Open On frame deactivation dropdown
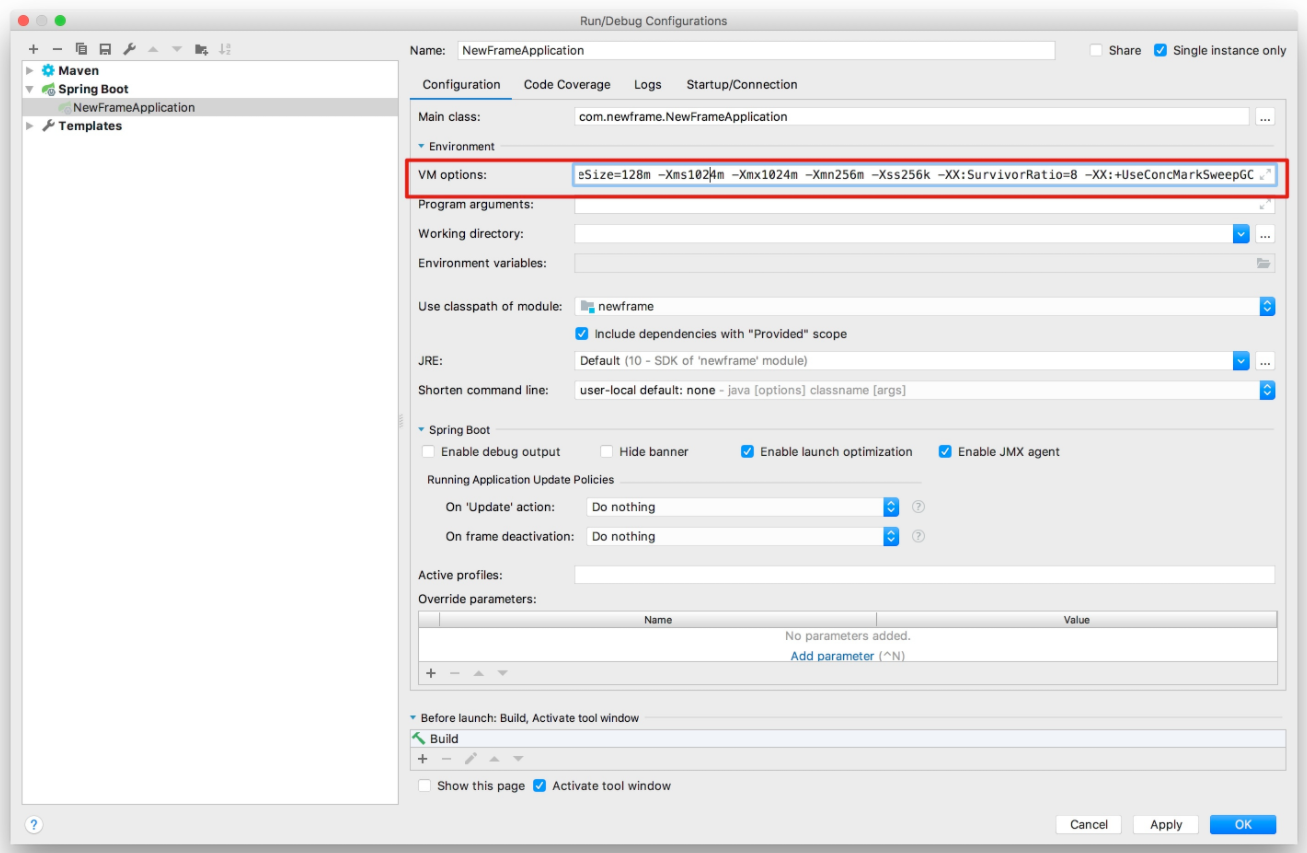This screenshot has height=853, width=1307. point(891,536)
